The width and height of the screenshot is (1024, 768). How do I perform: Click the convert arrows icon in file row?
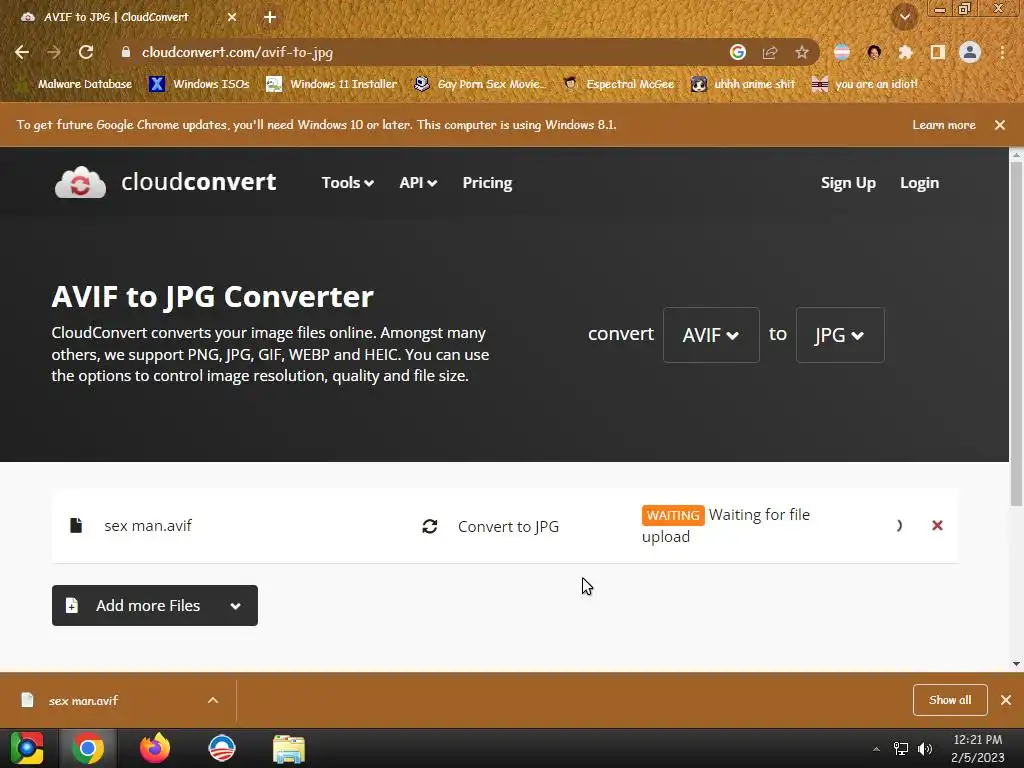click(x=430, y=526)
